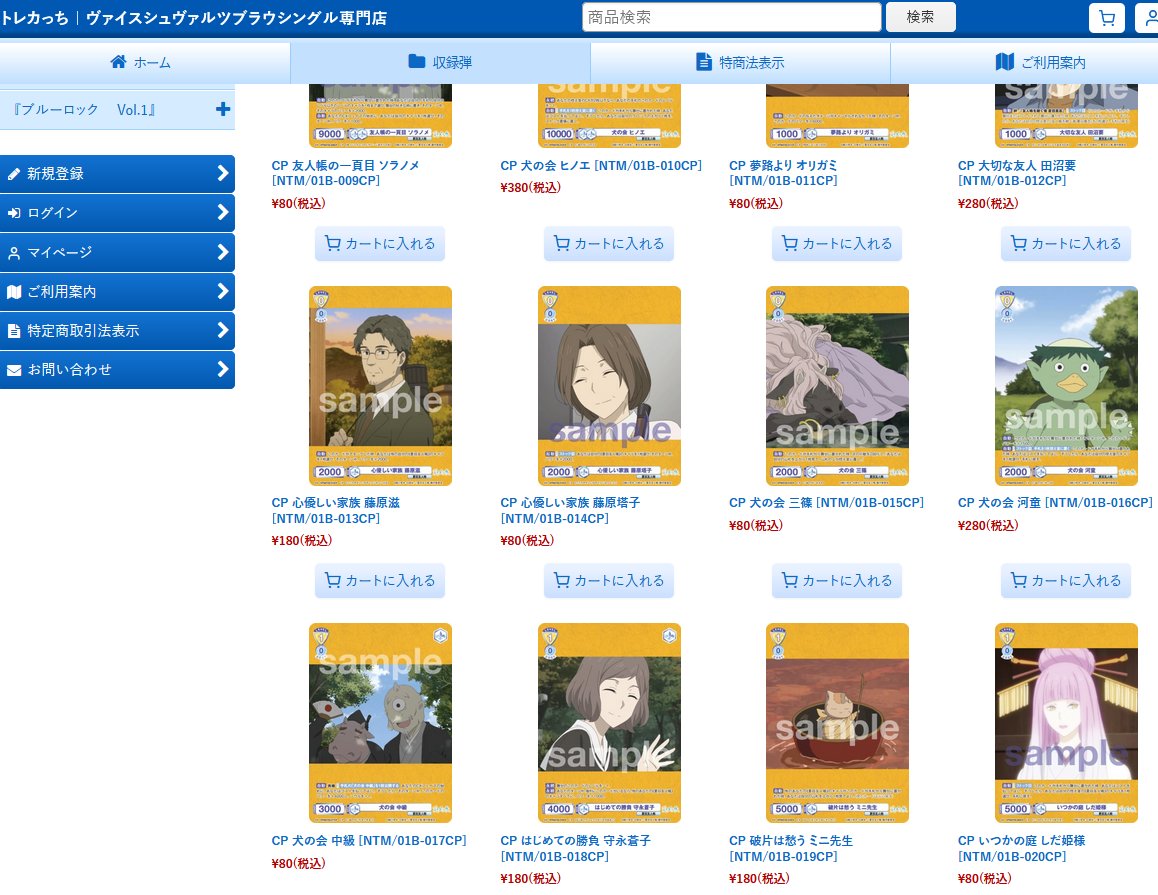
Task: Add 藤原塔子 NTM/01B-014CP to cart
Action: pos(609,581)
